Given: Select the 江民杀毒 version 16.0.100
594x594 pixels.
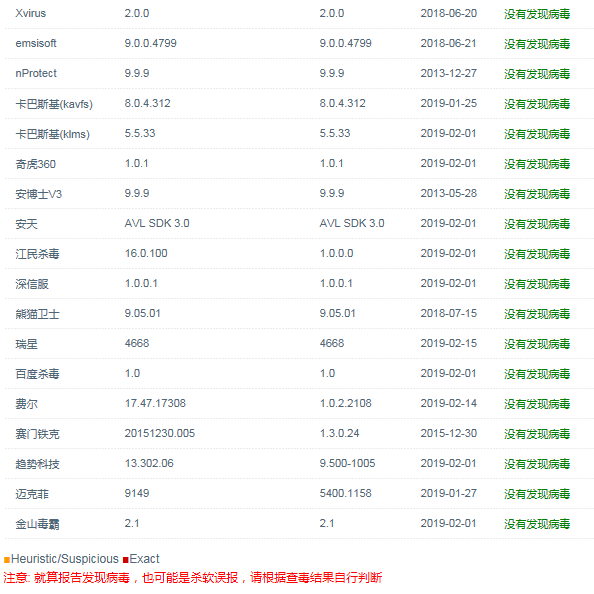Looking at the screenshot, I should (x=146, y=253).
